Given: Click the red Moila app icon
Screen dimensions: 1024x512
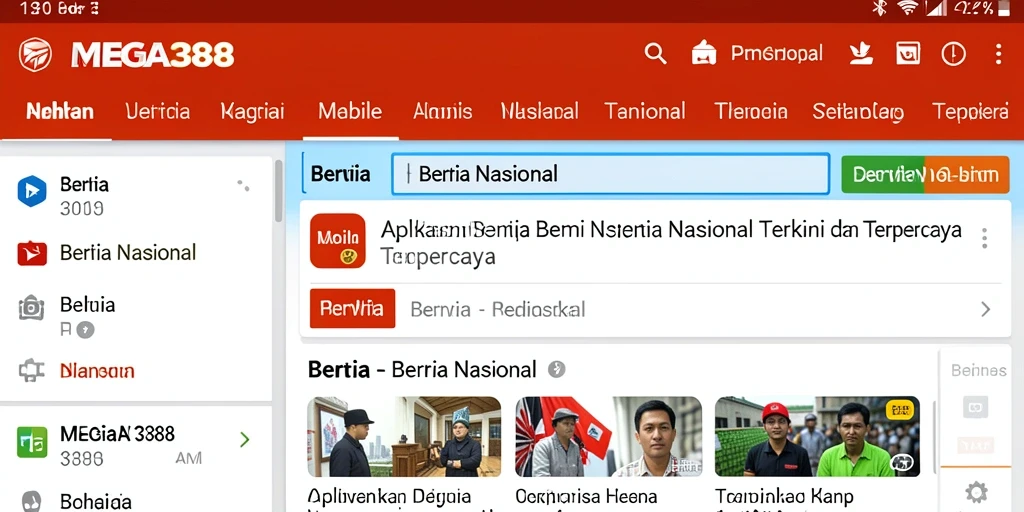Looking at the screenshot, I should [x=338, y=241].
